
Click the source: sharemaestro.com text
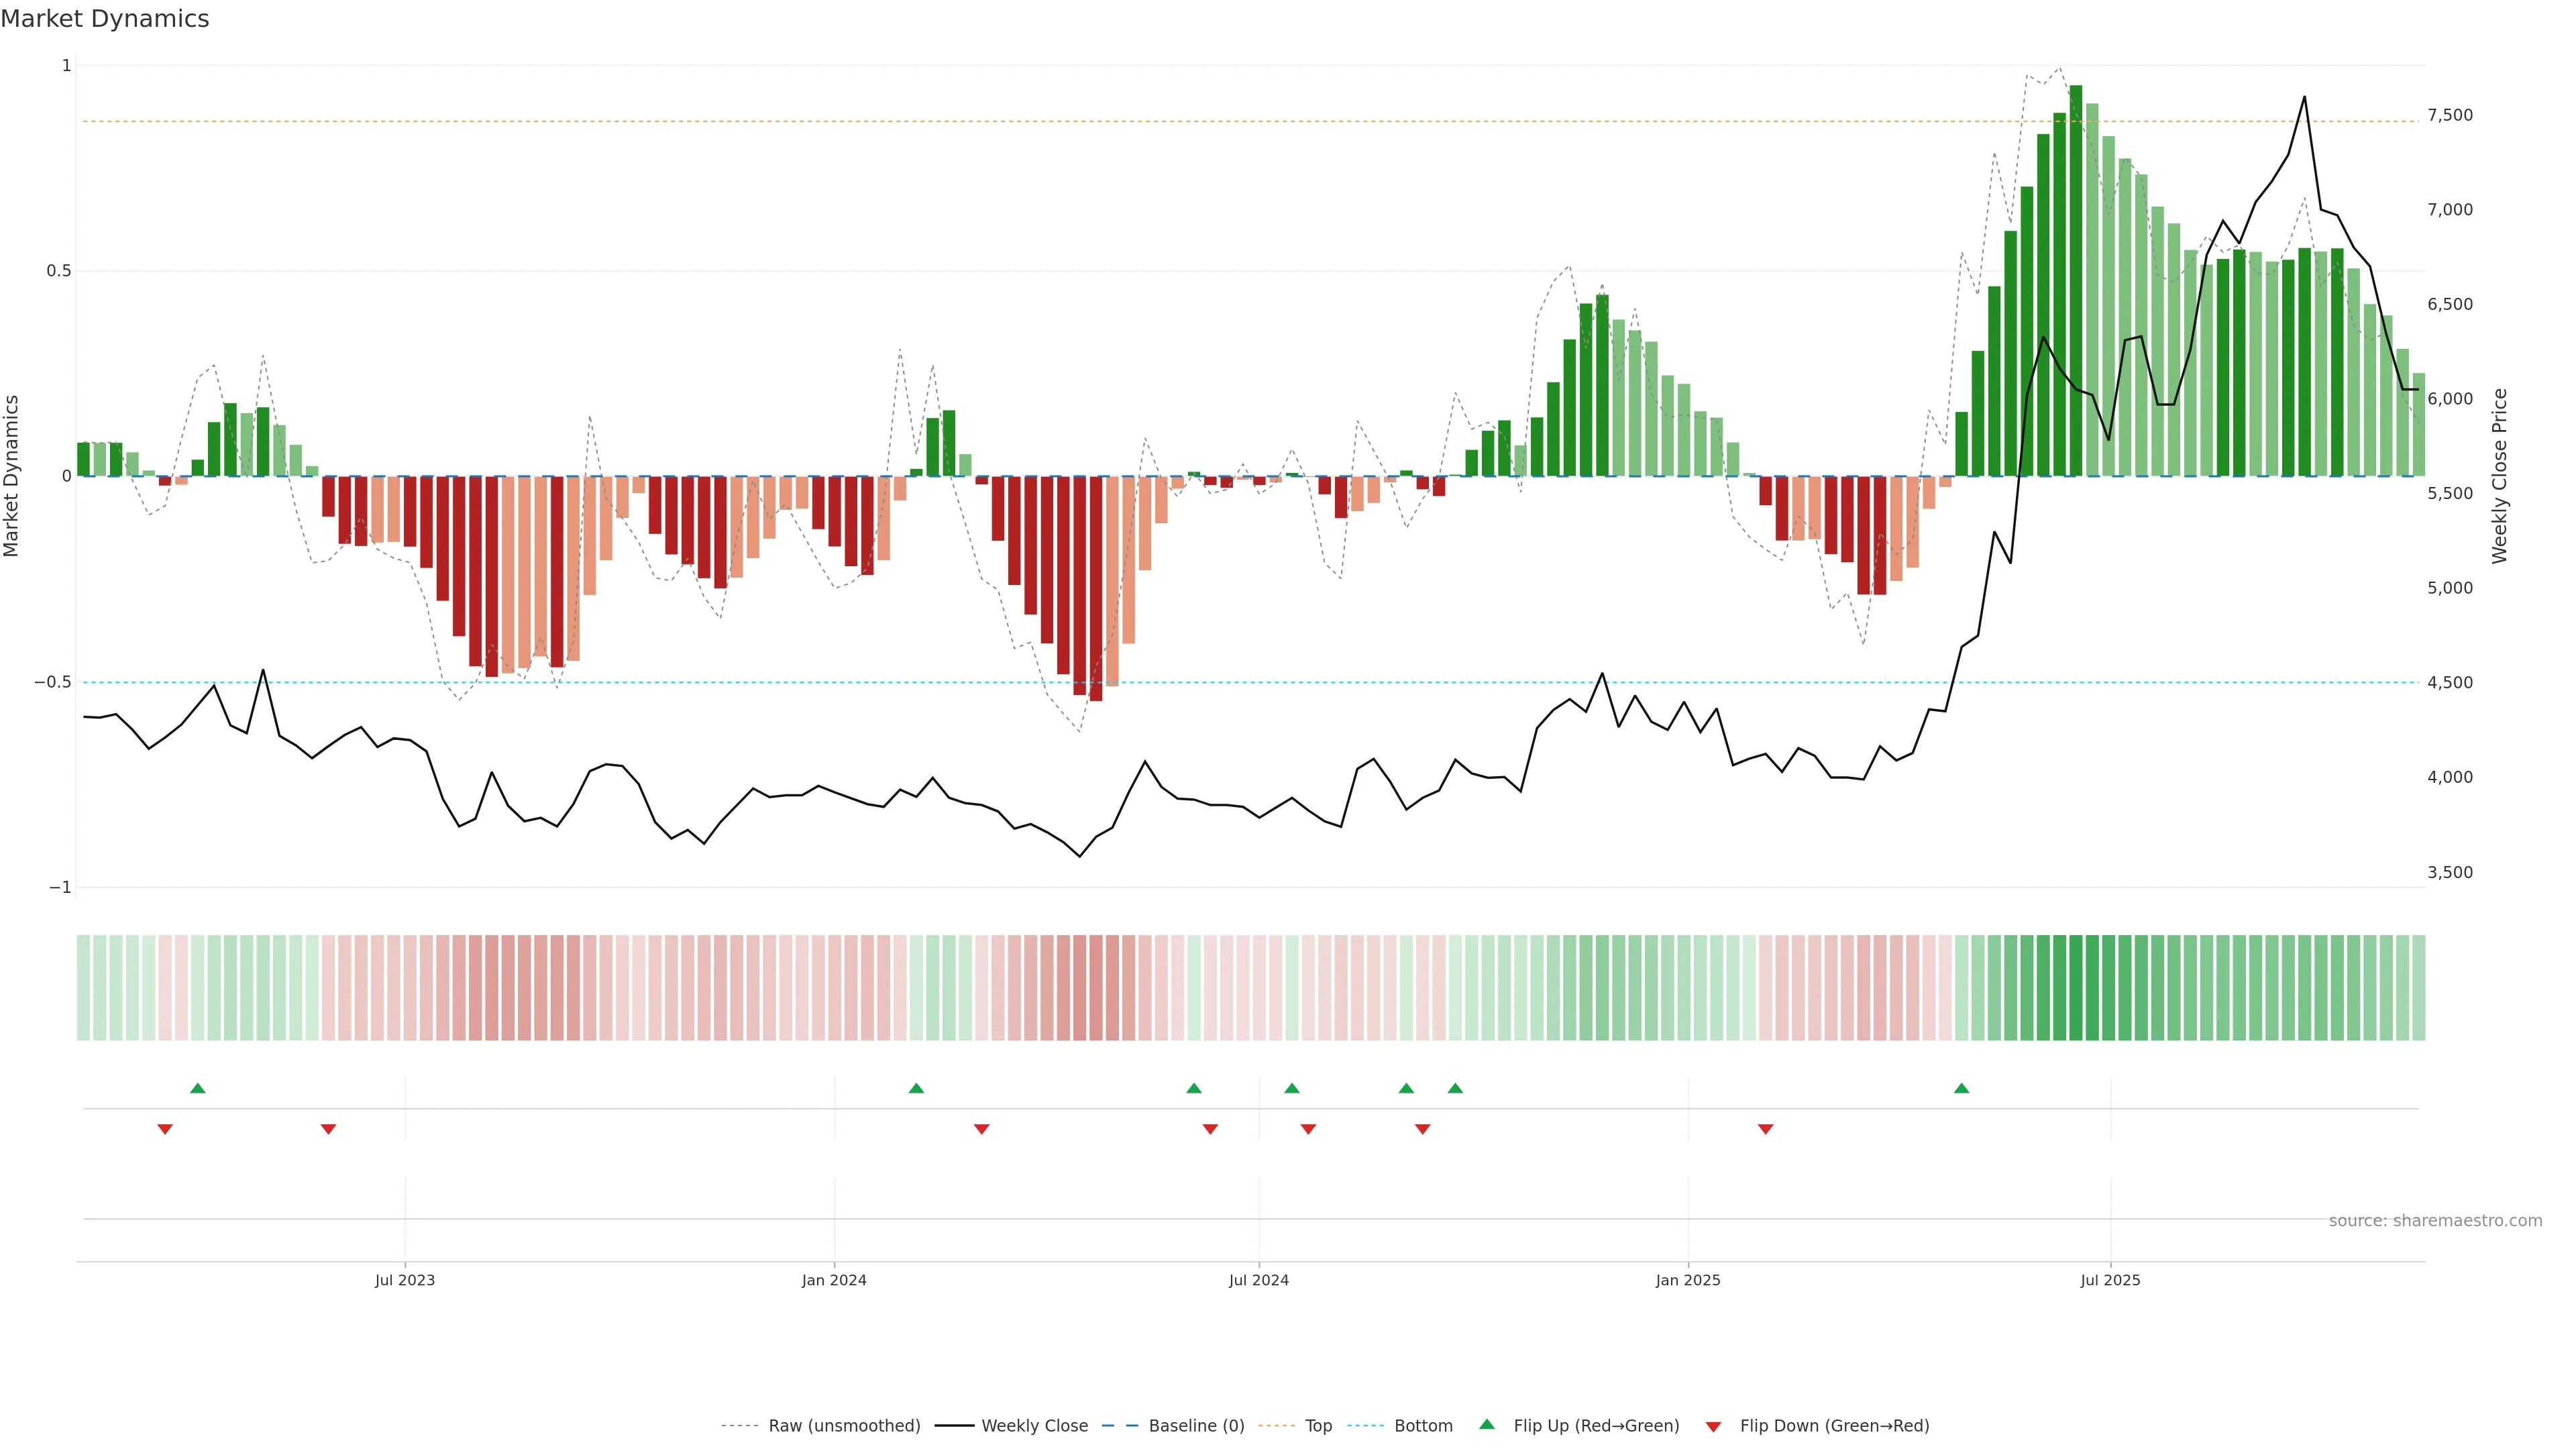[2435, 1221]
